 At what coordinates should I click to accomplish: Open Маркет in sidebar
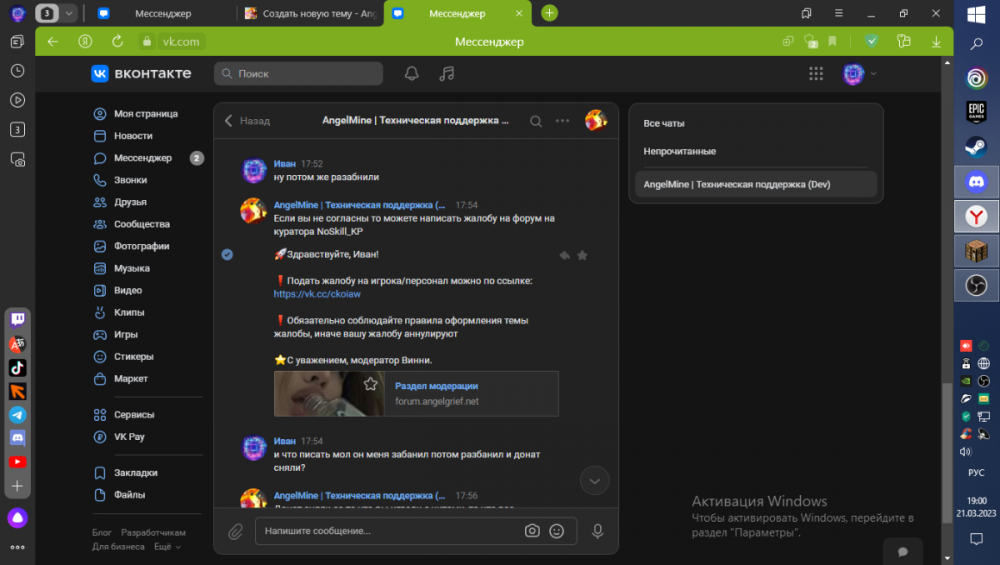click(x=131, y=379)
